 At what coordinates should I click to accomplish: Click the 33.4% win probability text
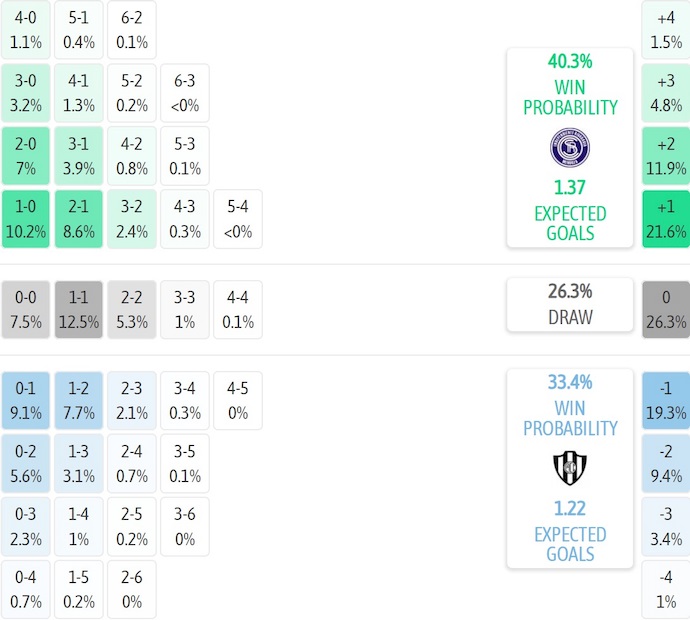coord(569,382)
